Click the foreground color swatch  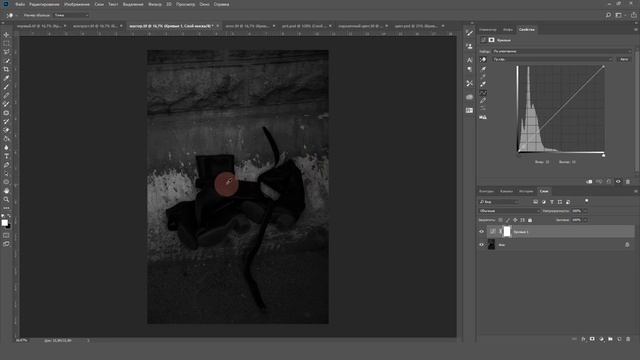click(x=4, y=222)
